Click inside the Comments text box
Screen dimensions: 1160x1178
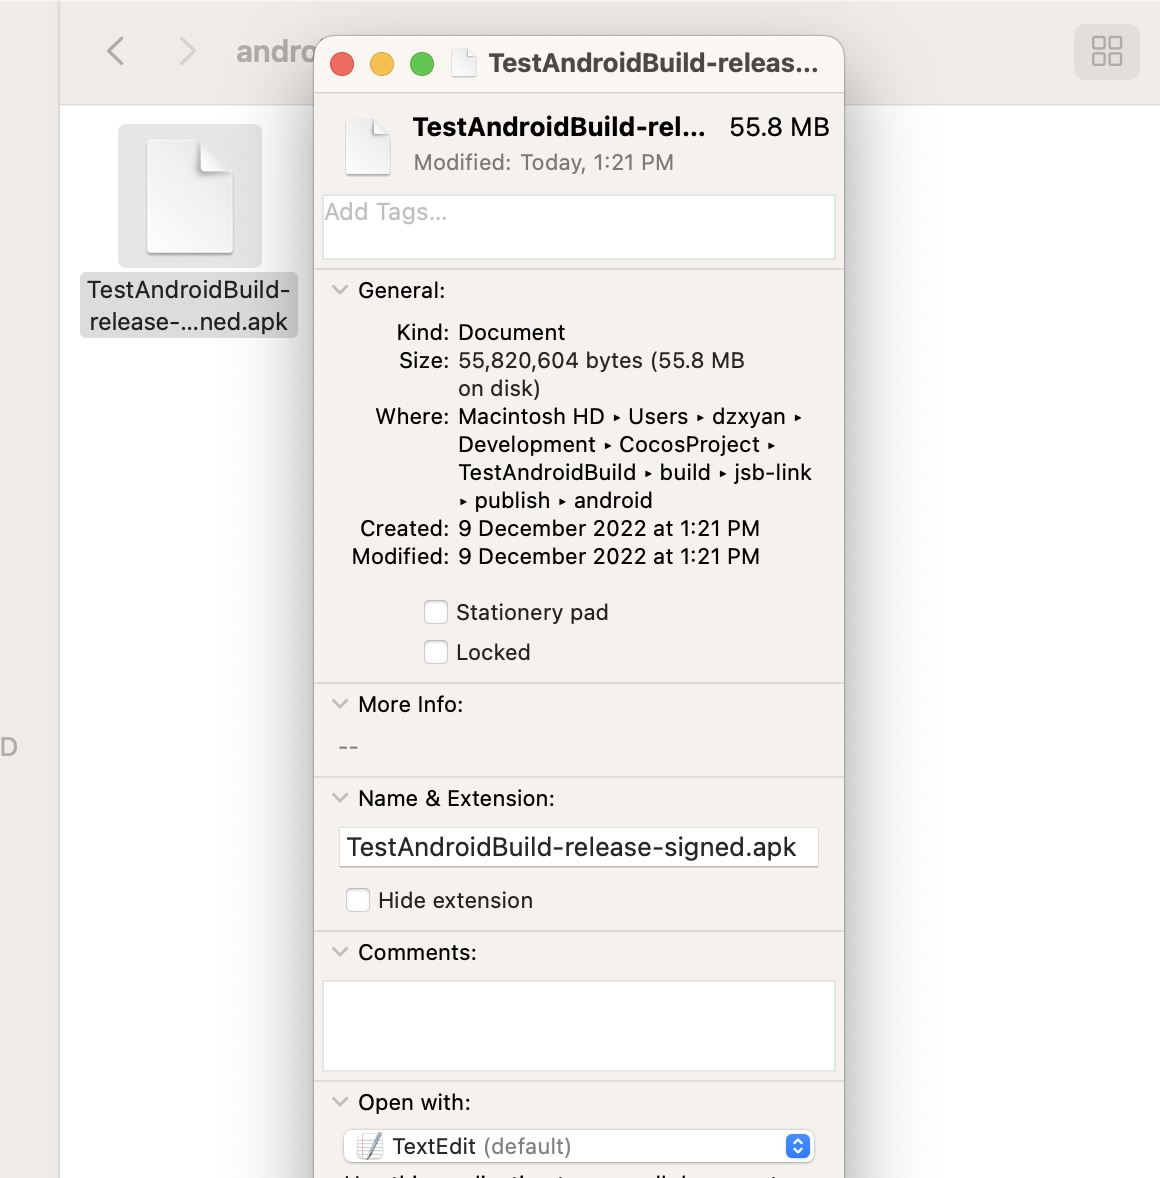578,1025
